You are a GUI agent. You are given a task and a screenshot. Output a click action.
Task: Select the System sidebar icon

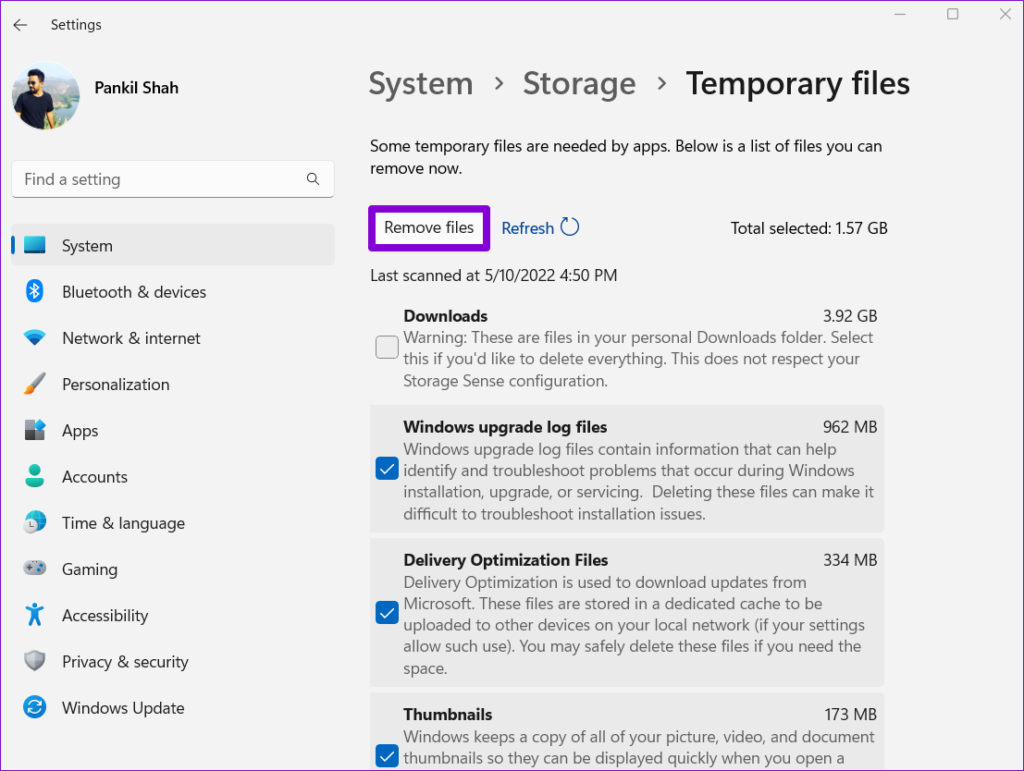(x=34, y=245)
